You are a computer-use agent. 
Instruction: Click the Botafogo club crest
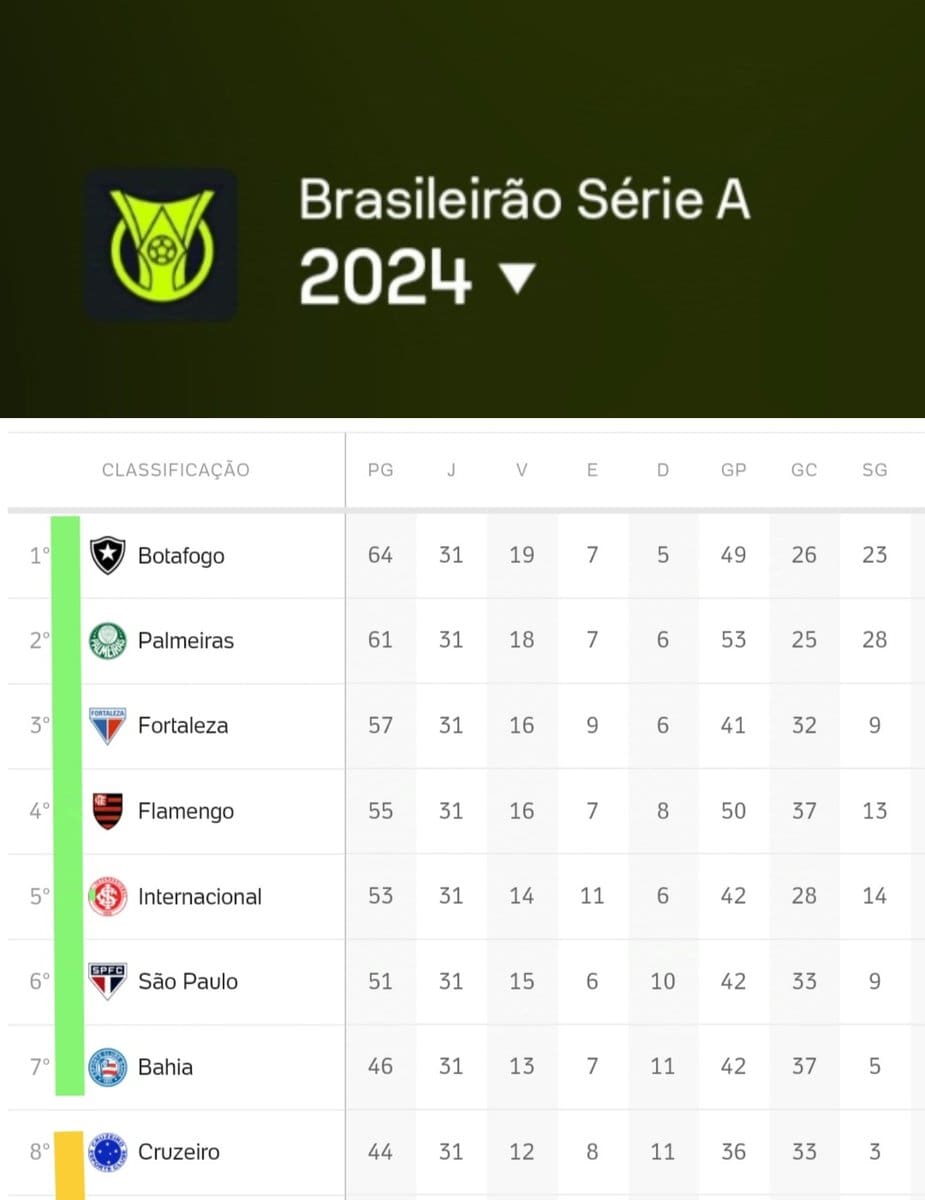[108, 555]
